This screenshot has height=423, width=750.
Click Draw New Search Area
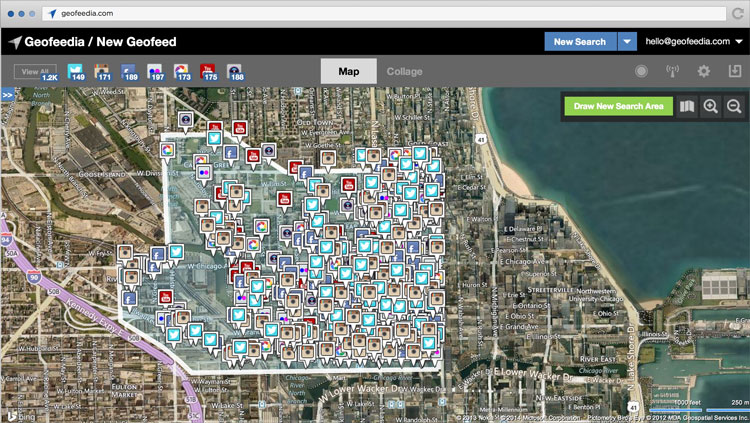618,106
